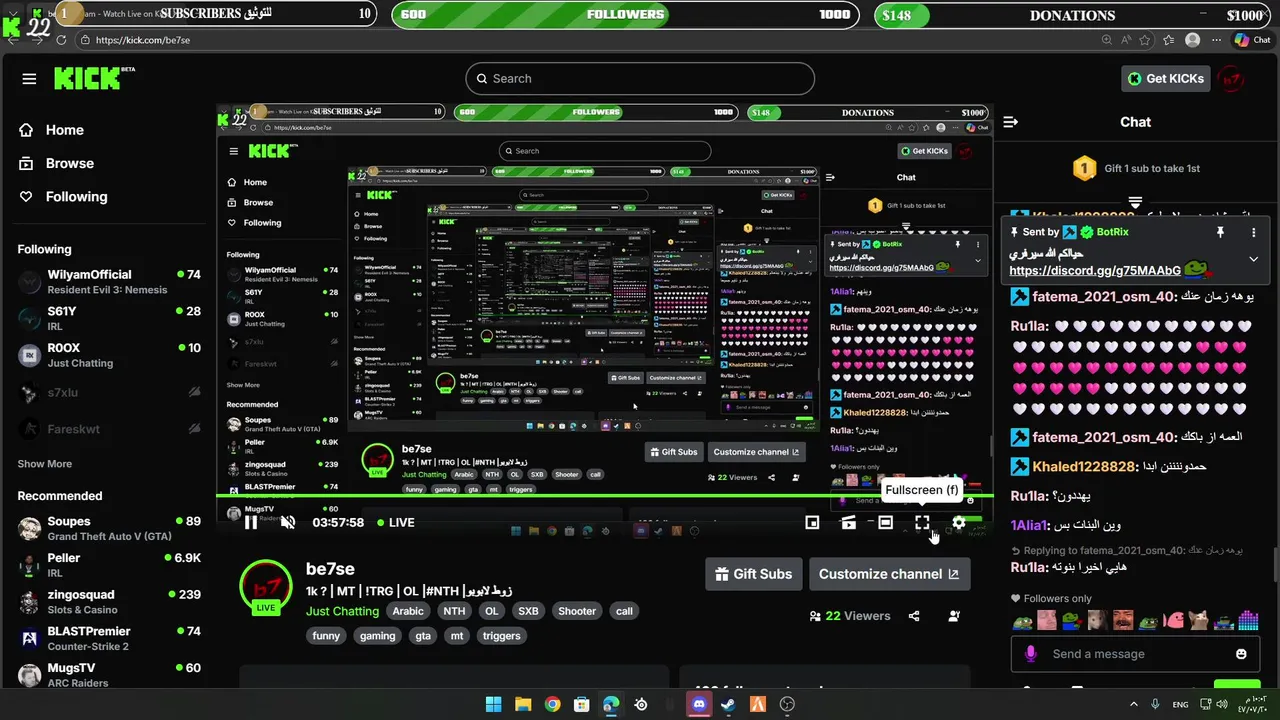The image size is (1280, 720).
Task: Select the OL tag
Action: (491, 611)
